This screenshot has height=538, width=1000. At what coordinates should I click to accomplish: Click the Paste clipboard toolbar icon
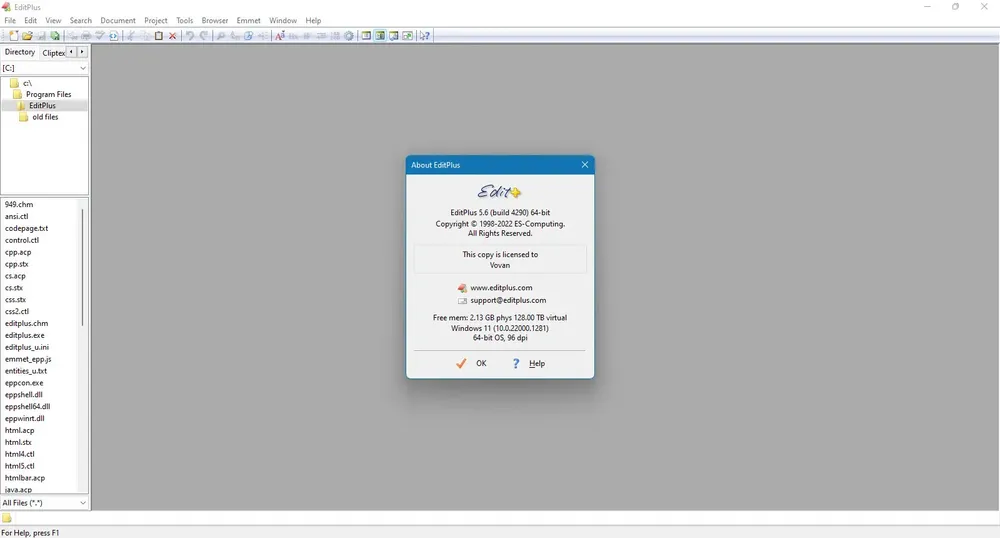pos(159,36)
